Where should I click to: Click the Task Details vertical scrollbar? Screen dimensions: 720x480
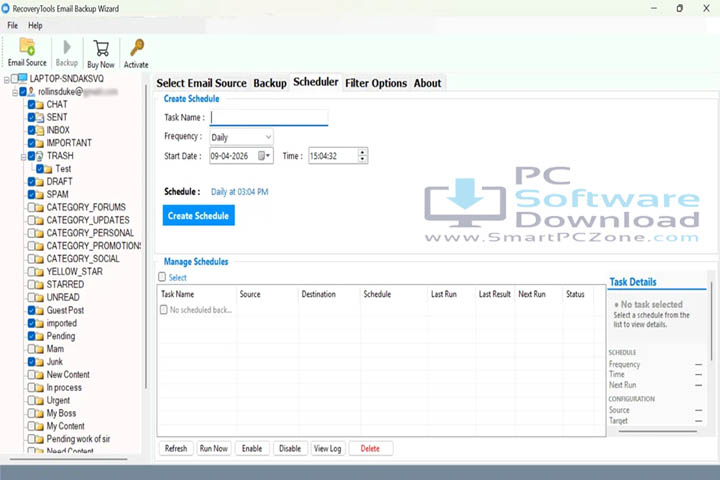711,322
